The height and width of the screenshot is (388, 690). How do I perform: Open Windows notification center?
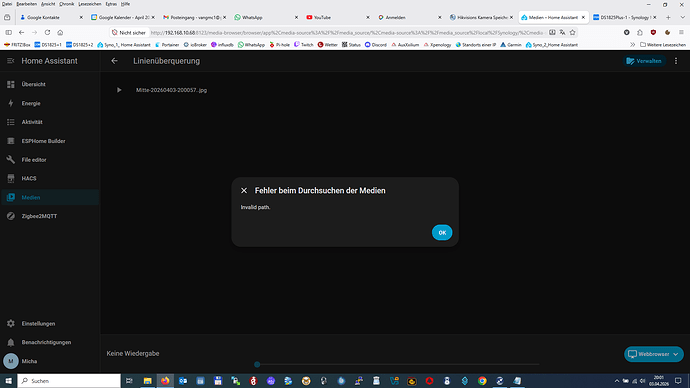click(678, 381)
